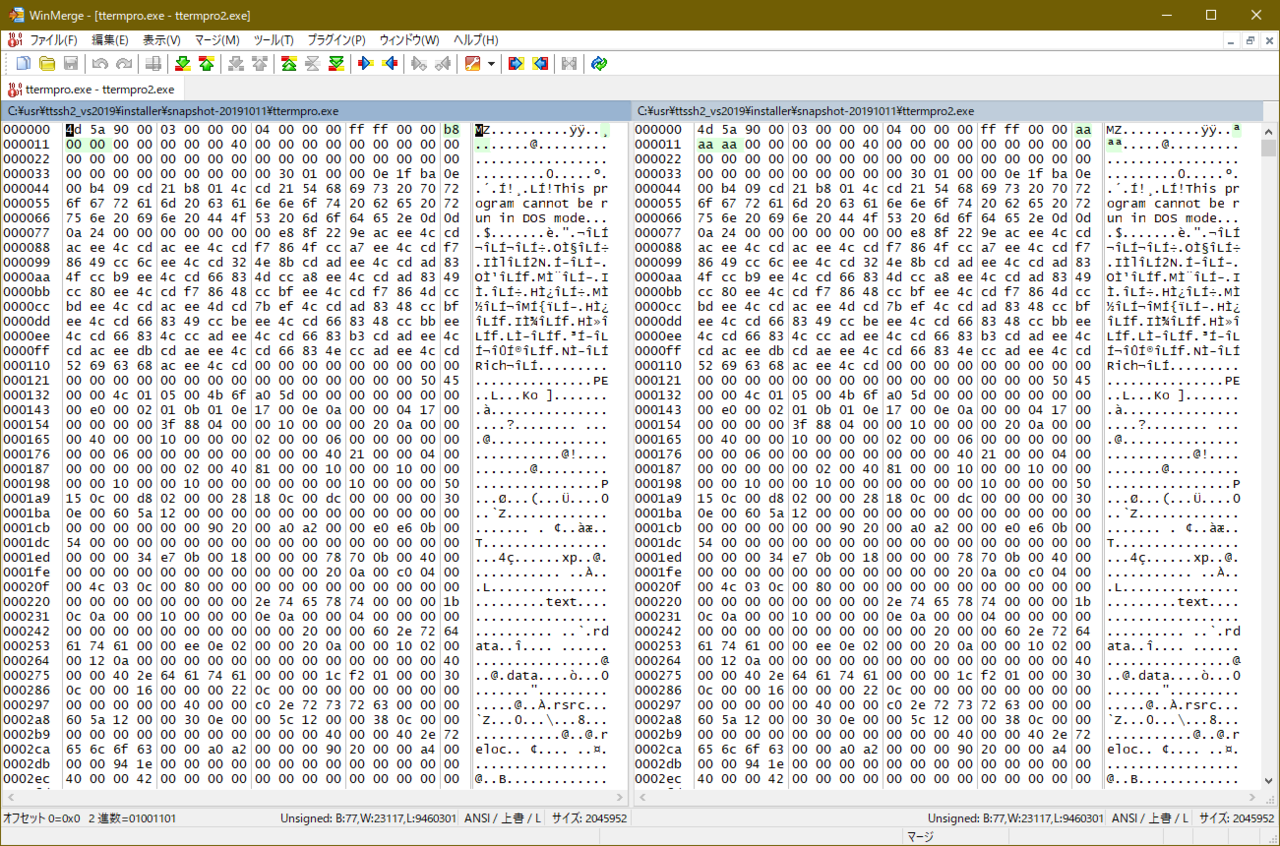
Task: Click the right status ANSI / 上書 / L
Action: point(1151,818)
